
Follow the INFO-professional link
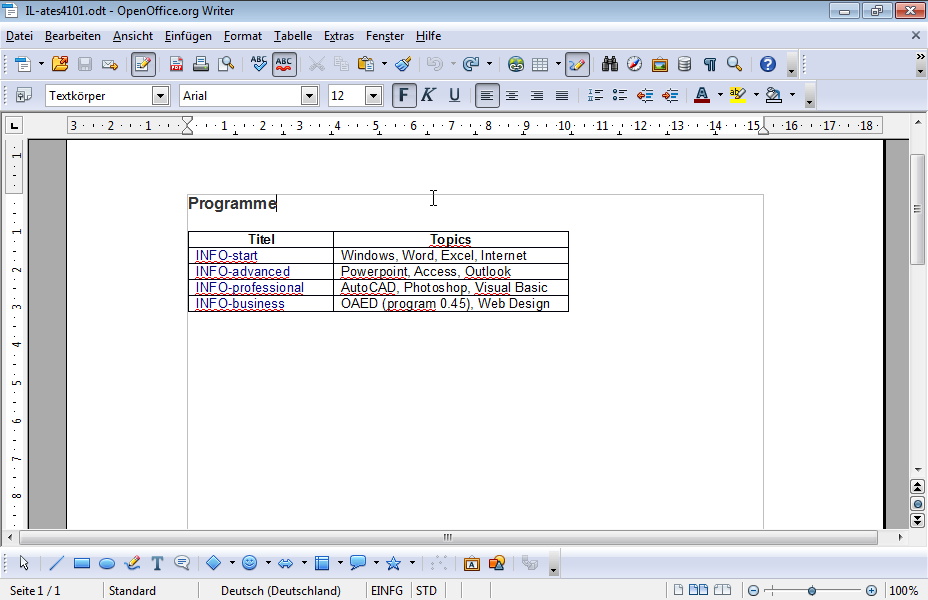[x=250, y=288]
